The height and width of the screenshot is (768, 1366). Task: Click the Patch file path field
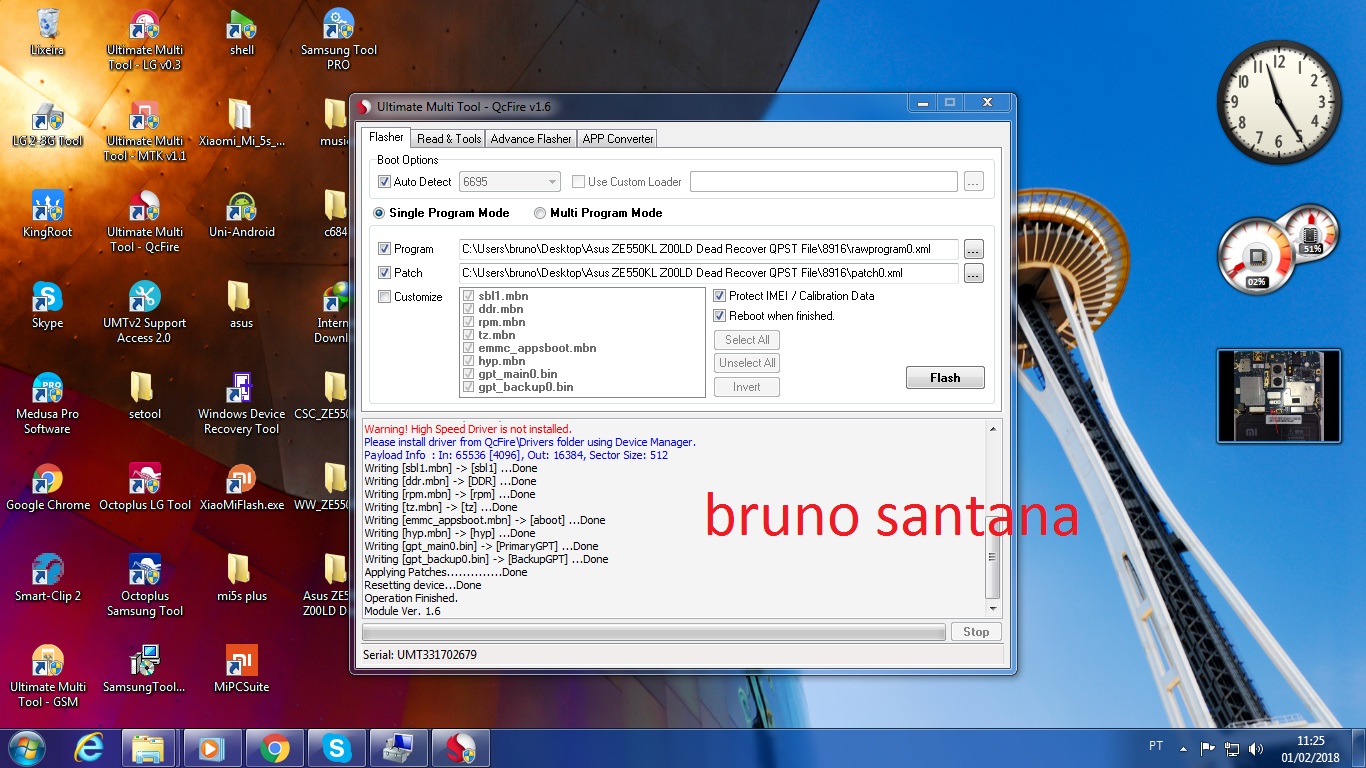[x=708, y=273]
